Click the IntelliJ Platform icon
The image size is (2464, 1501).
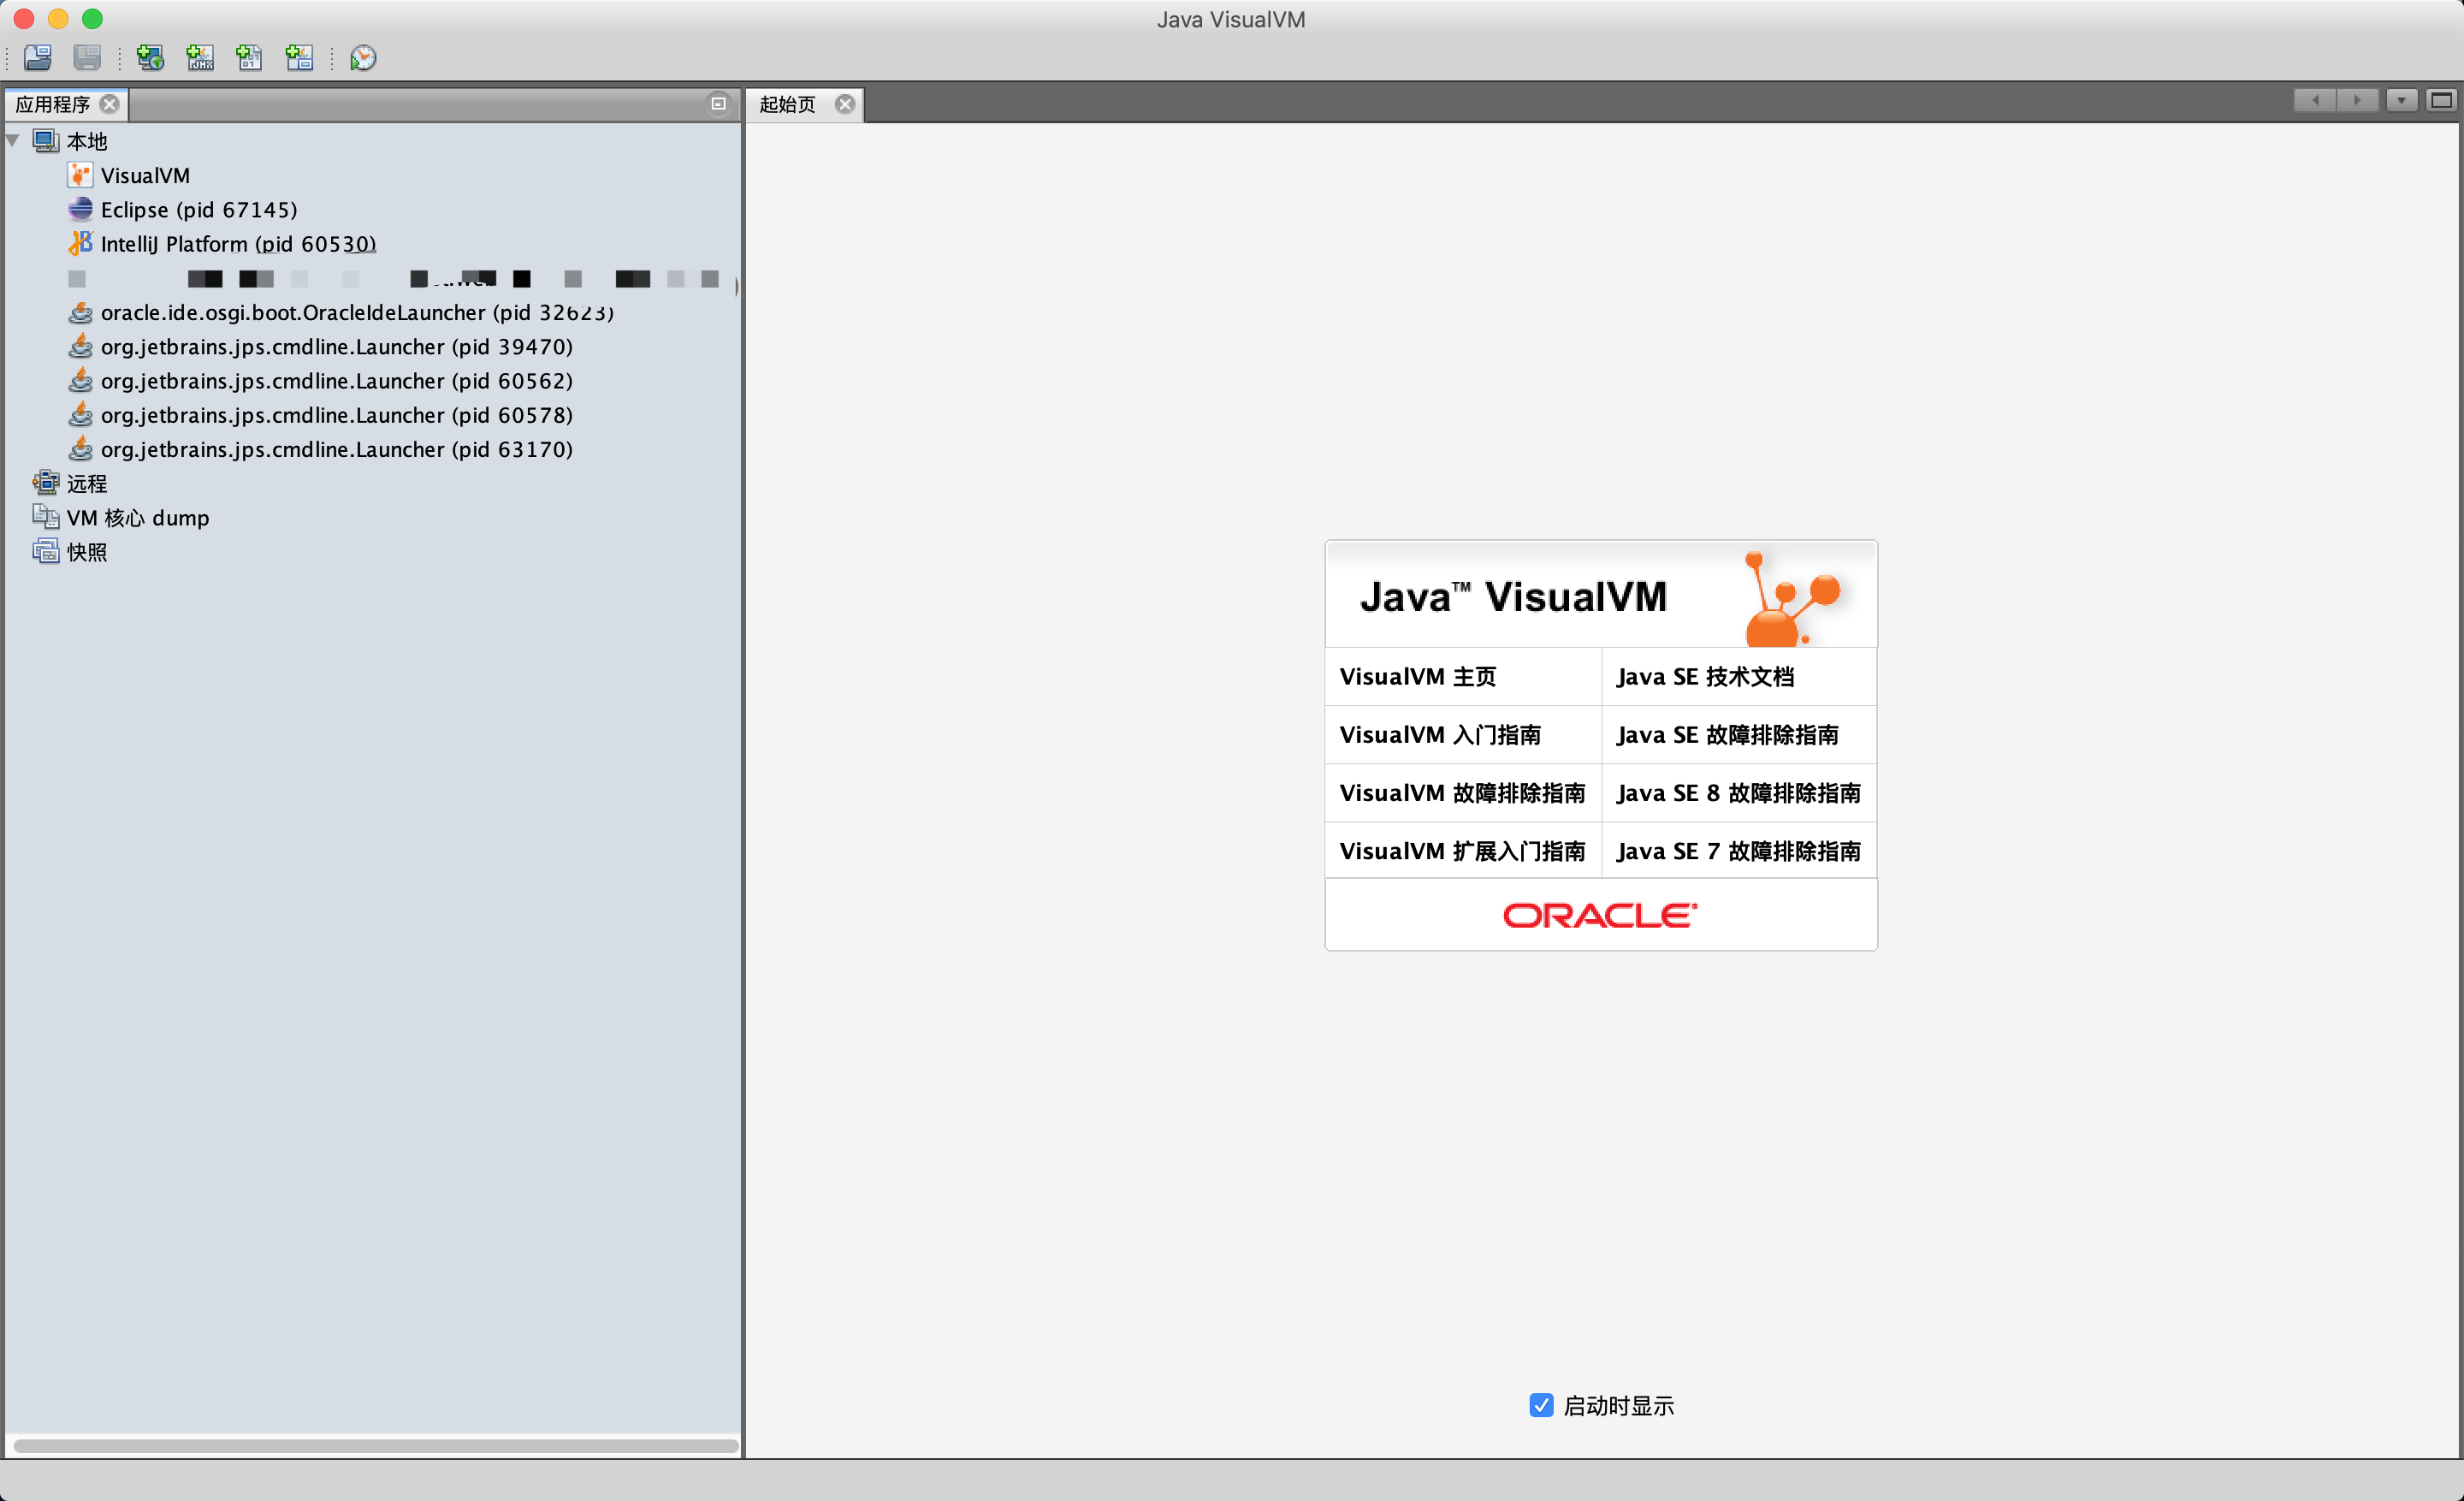point(81,244)
